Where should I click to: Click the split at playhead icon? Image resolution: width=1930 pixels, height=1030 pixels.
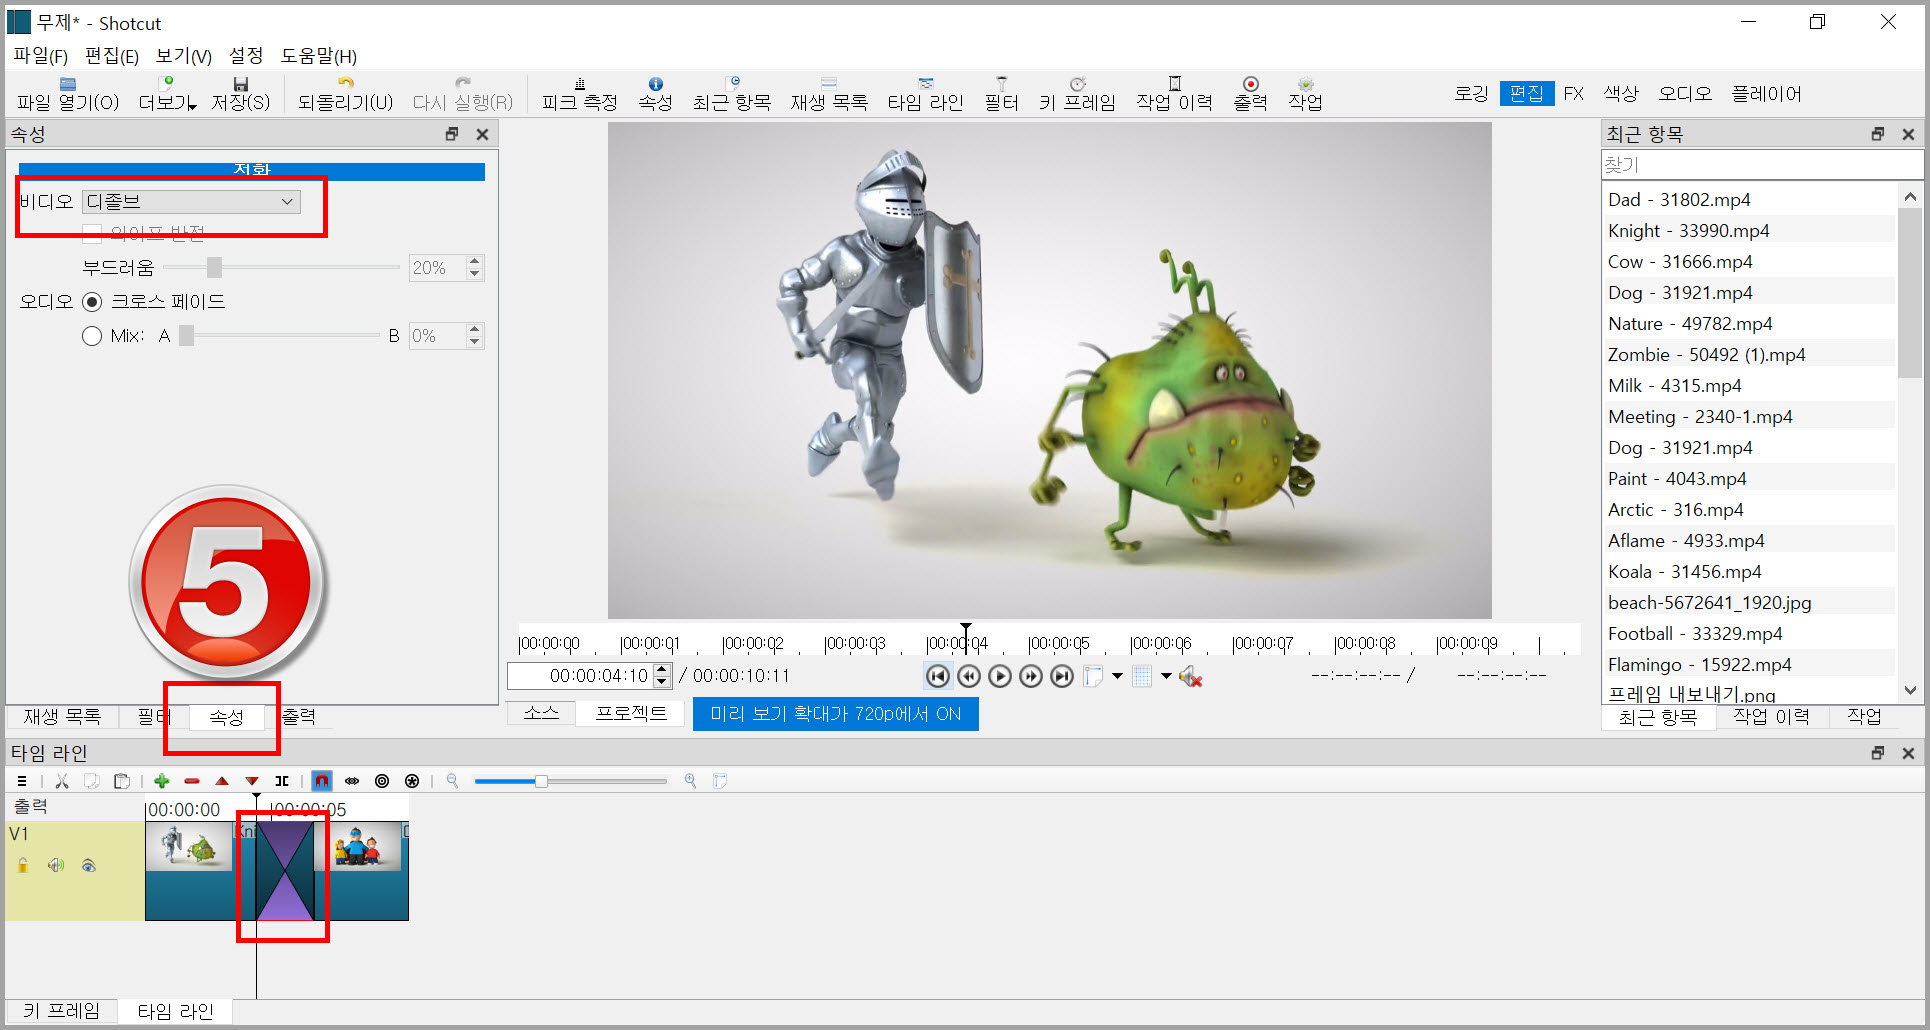coord(282,781)
